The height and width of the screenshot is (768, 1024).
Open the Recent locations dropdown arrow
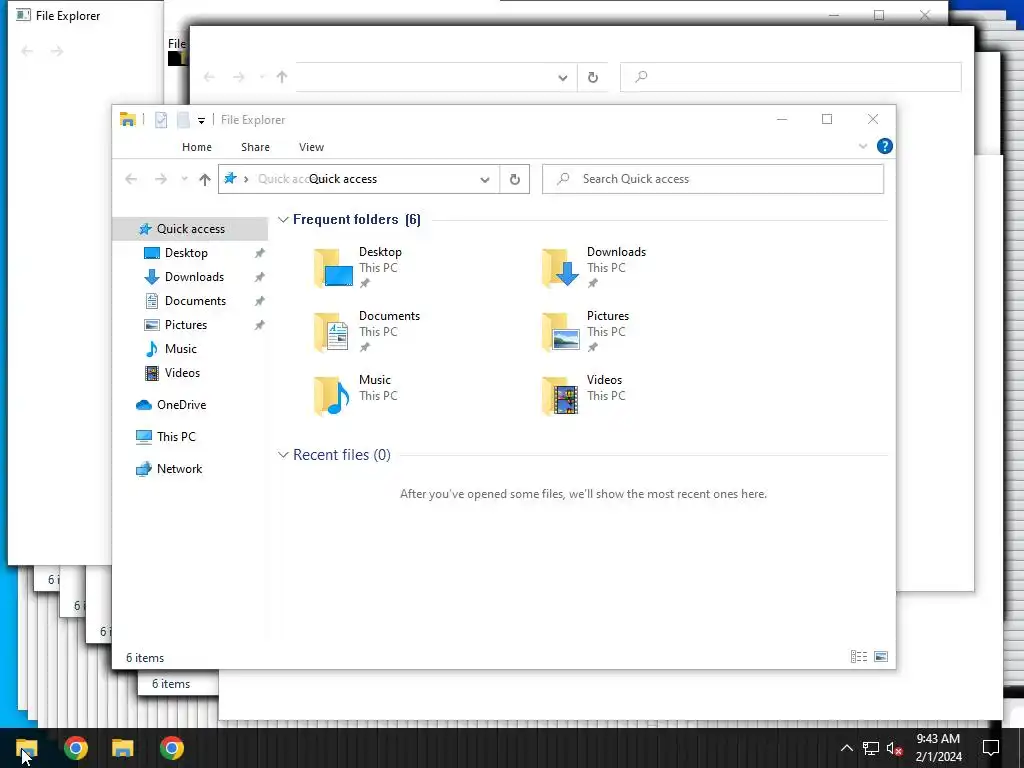click(x=184, y=179)
